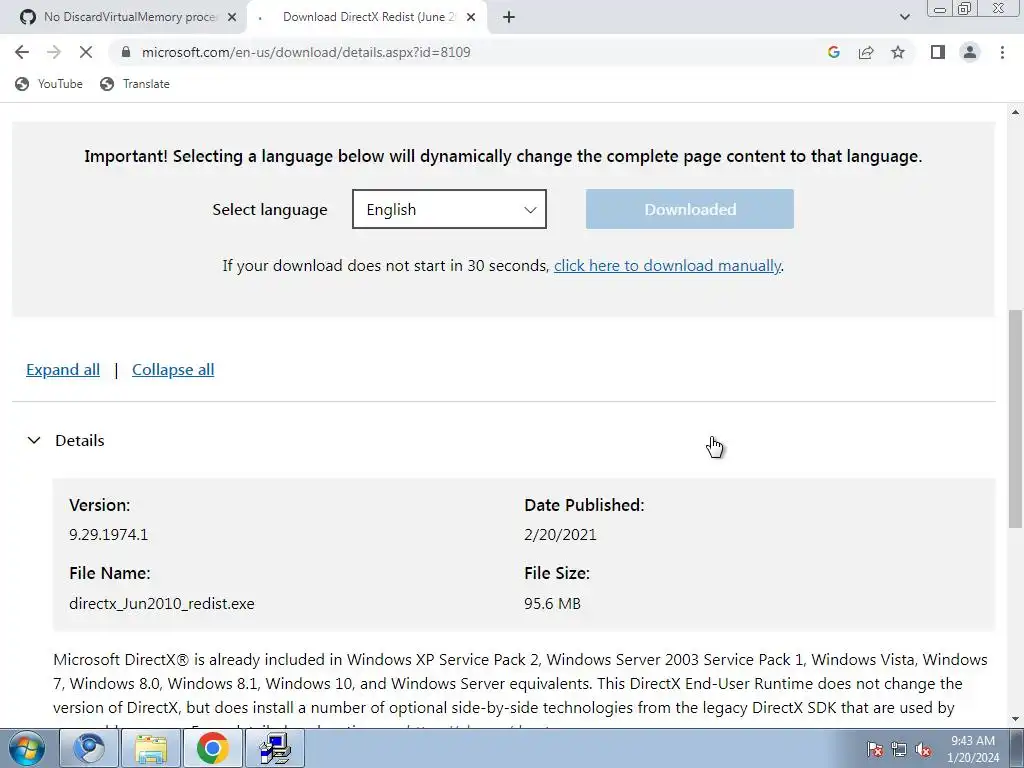Open the Select language dropdown
The image size is (1024, 768).
click(x=449, y=209)
